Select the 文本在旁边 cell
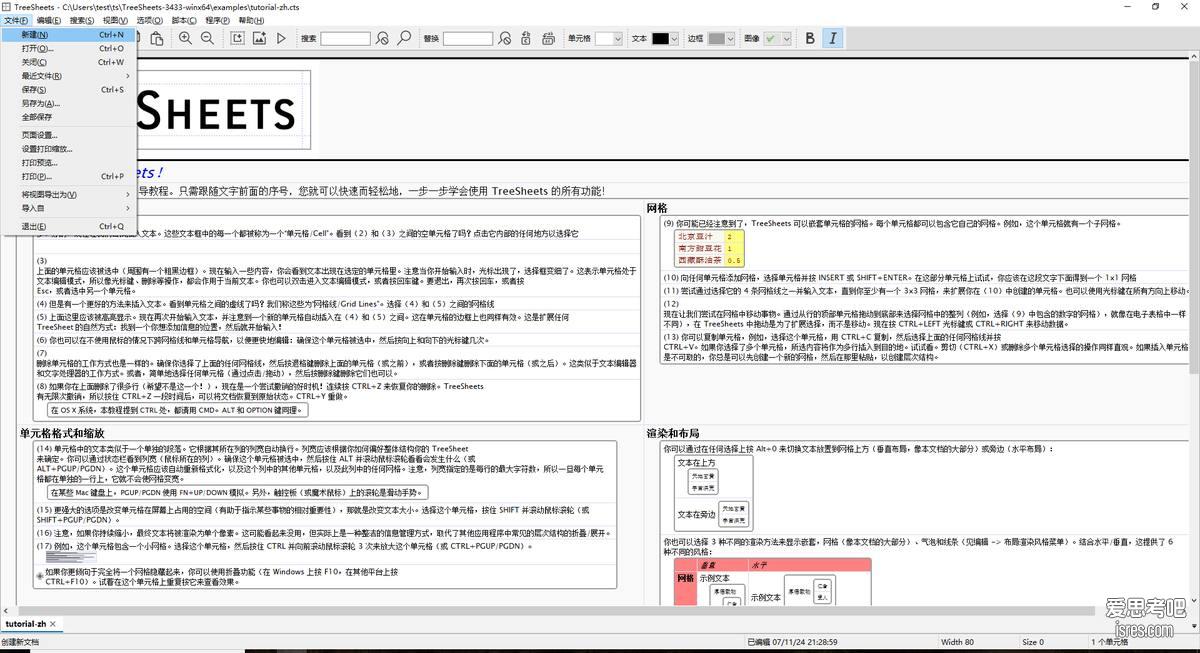1200x653 pixels. (x=697, y=514)
